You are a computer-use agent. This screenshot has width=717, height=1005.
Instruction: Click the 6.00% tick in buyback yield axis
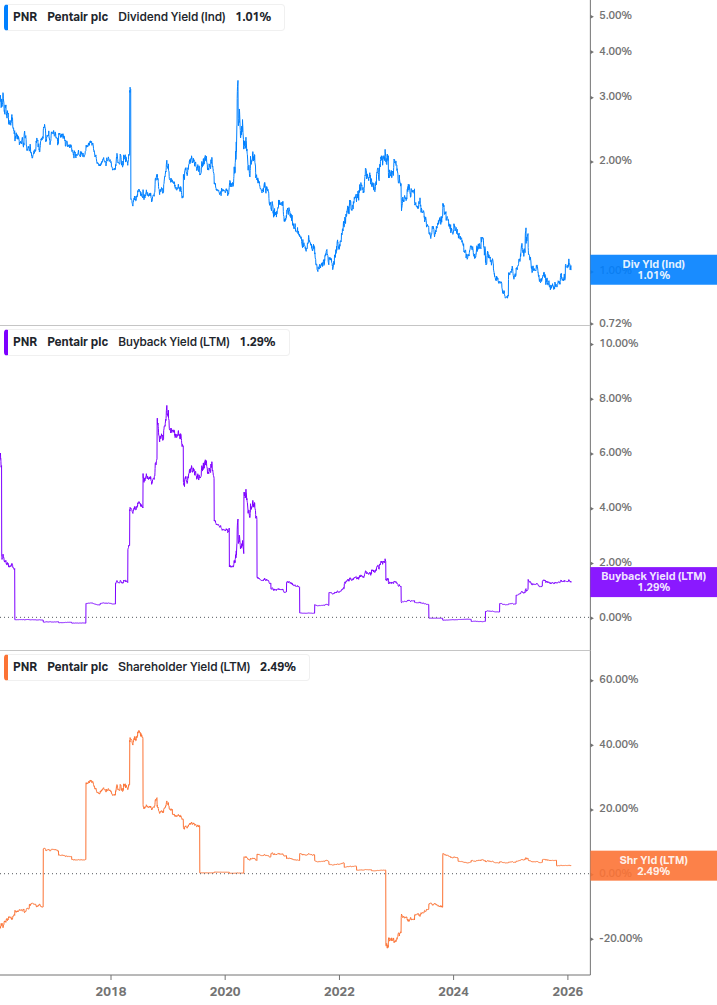click(615, 453)
